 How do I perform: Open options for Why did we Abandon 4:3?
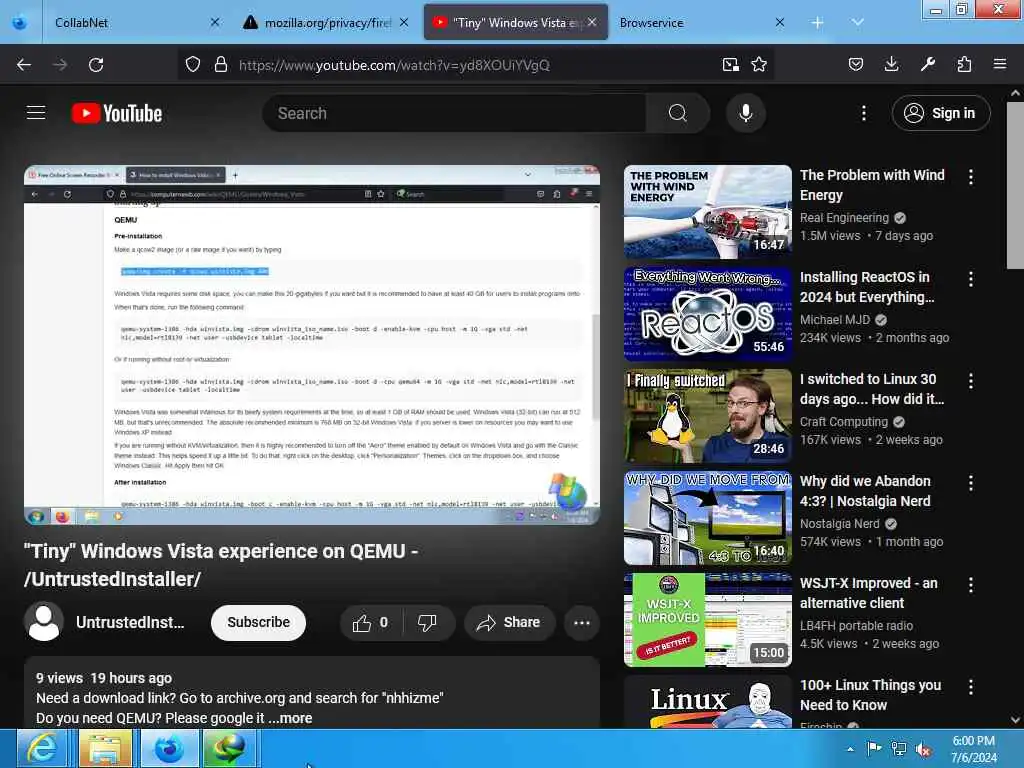click(971, 483)
